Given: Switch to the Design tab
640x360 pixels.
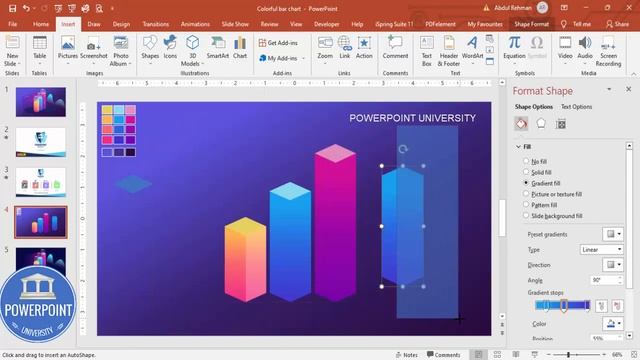Looking at the screenshot, I should coord(121,24).
